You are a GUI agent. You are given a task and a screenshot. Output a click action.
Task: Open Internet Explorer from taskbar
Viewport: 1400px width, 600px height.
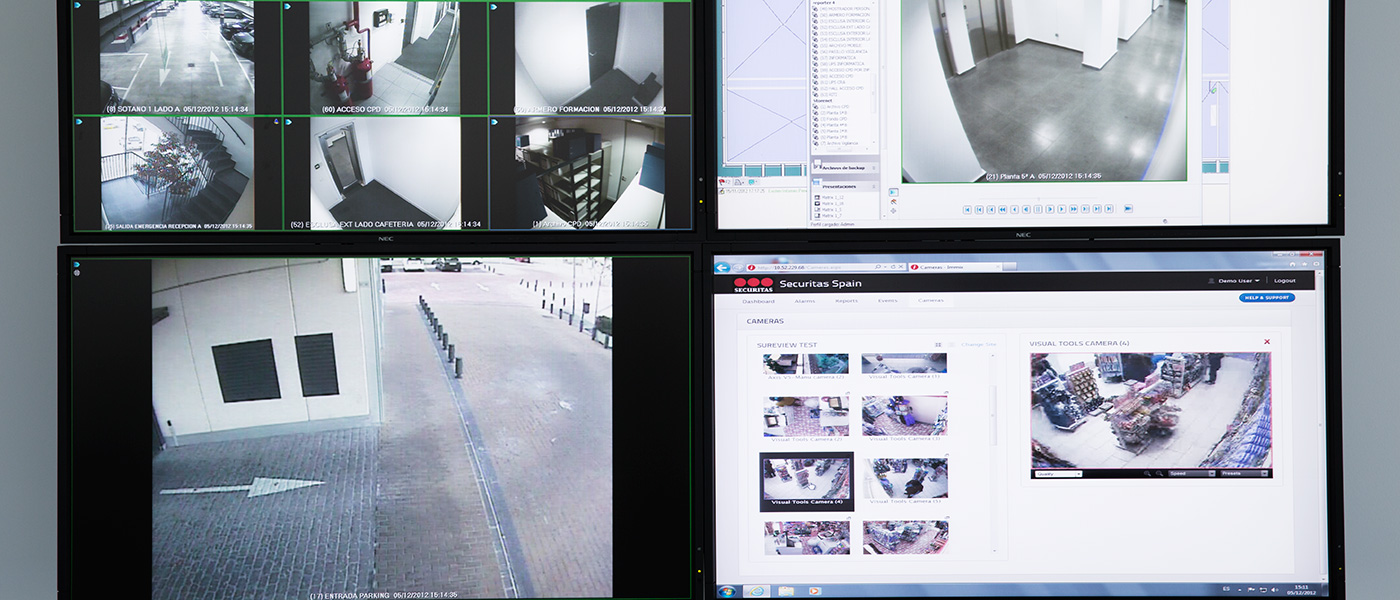(x=757, y=591)
